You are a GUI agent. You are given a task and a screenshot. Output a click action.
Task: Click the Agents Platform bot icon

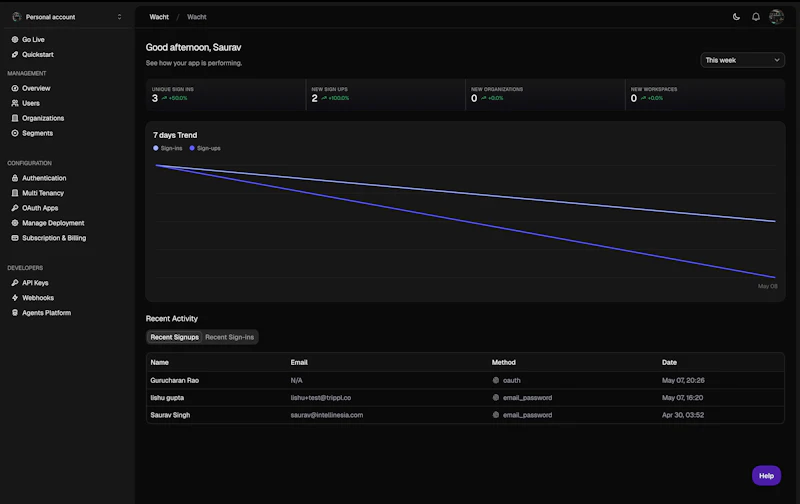[15, 313]
